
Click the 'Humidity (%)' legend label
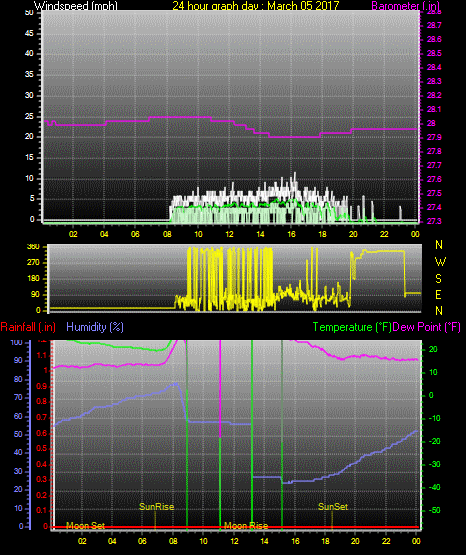[95, 327]
